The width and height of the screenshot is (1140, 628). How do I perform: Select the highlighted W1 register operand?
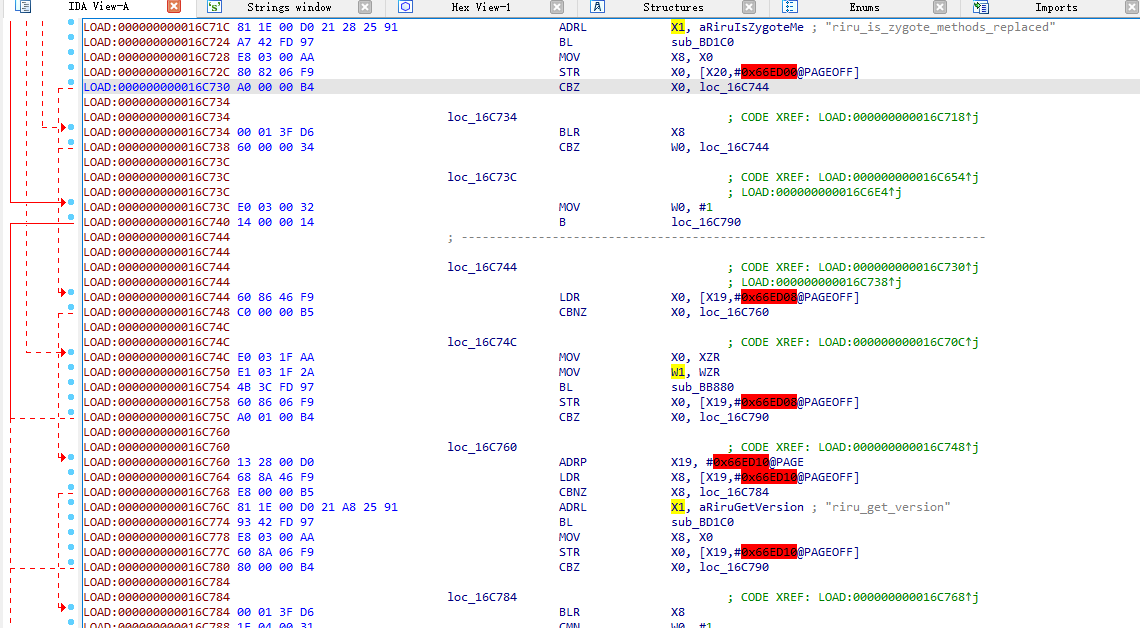pyautogui.click(x=678, y=372)
